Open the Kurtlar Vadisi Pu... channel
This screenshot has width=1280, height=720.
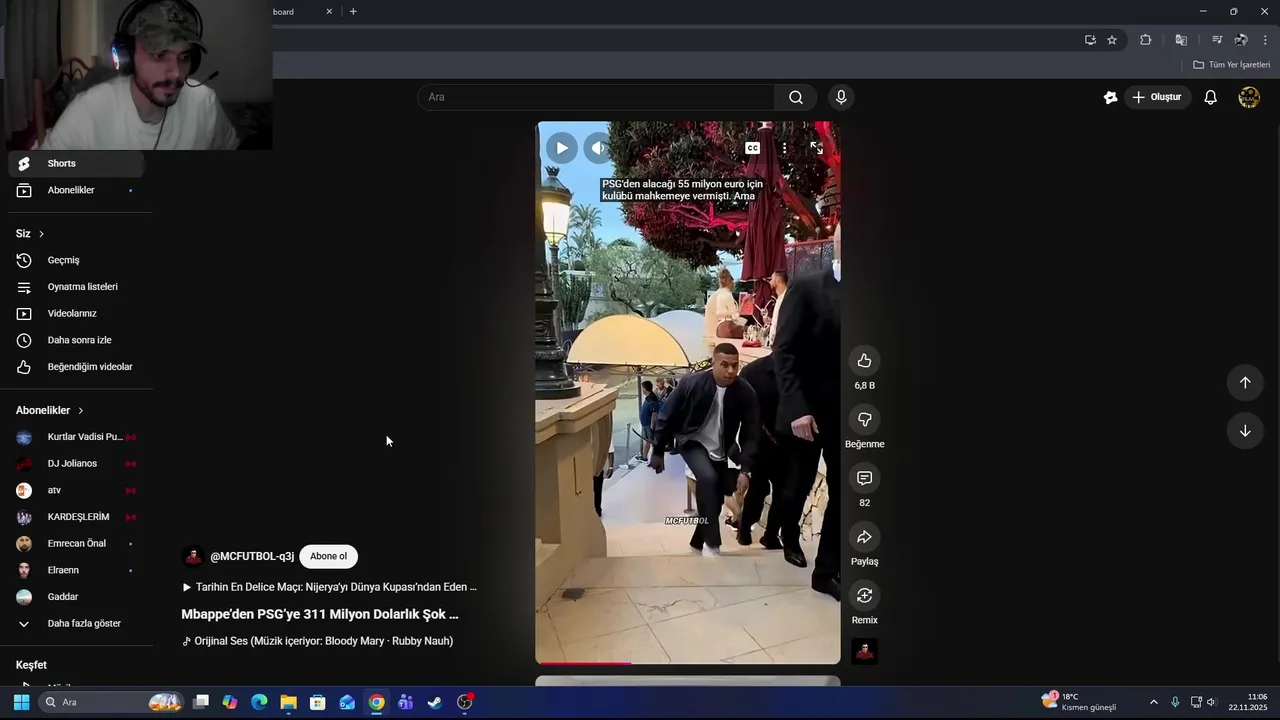coord(76,437)
